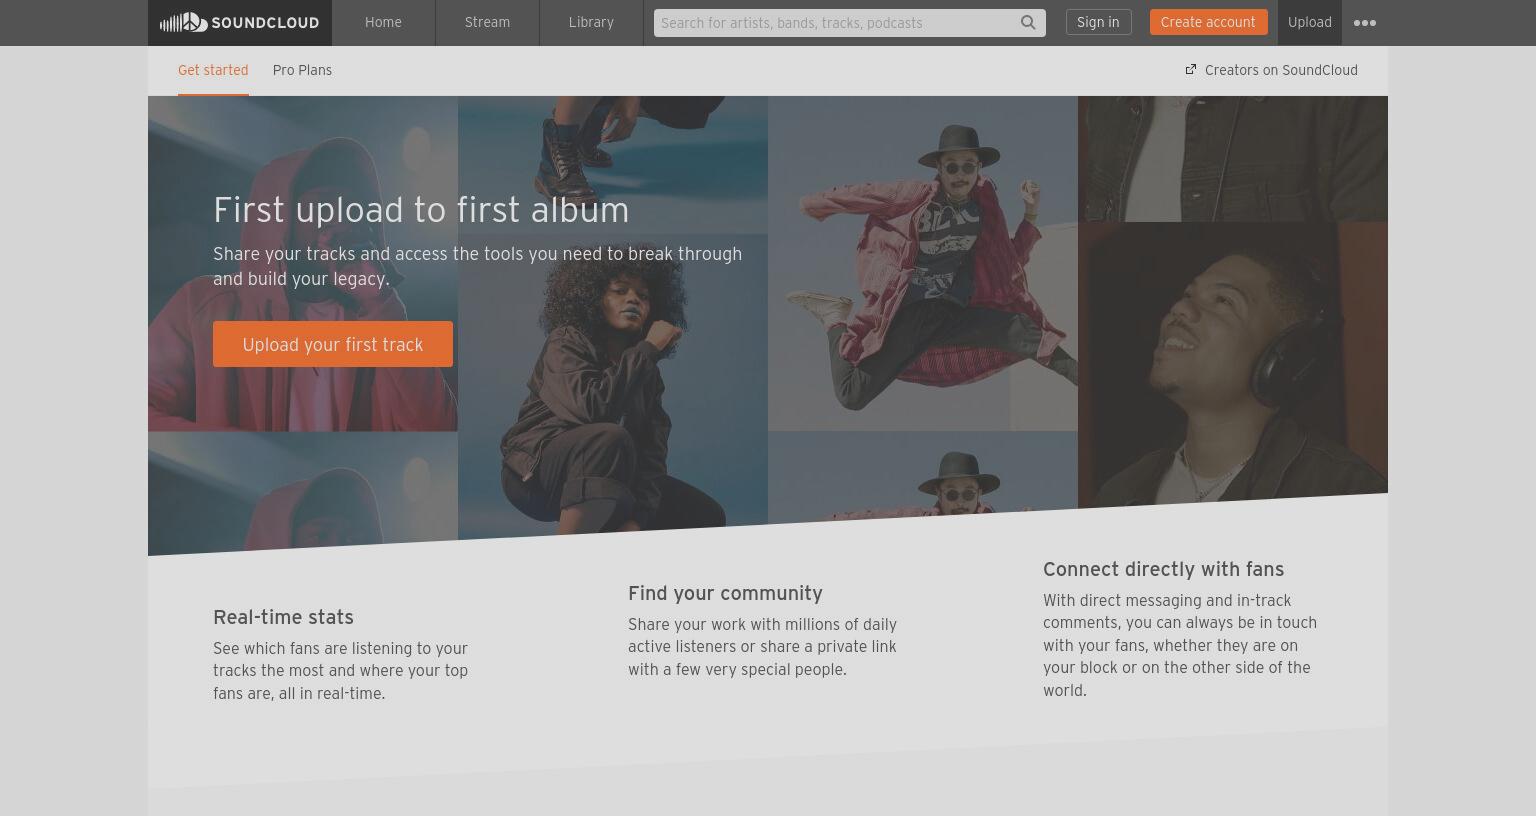Open the three-dots more menu
Viewport: 1536px width, 816px height.
tap(1364, 22)
